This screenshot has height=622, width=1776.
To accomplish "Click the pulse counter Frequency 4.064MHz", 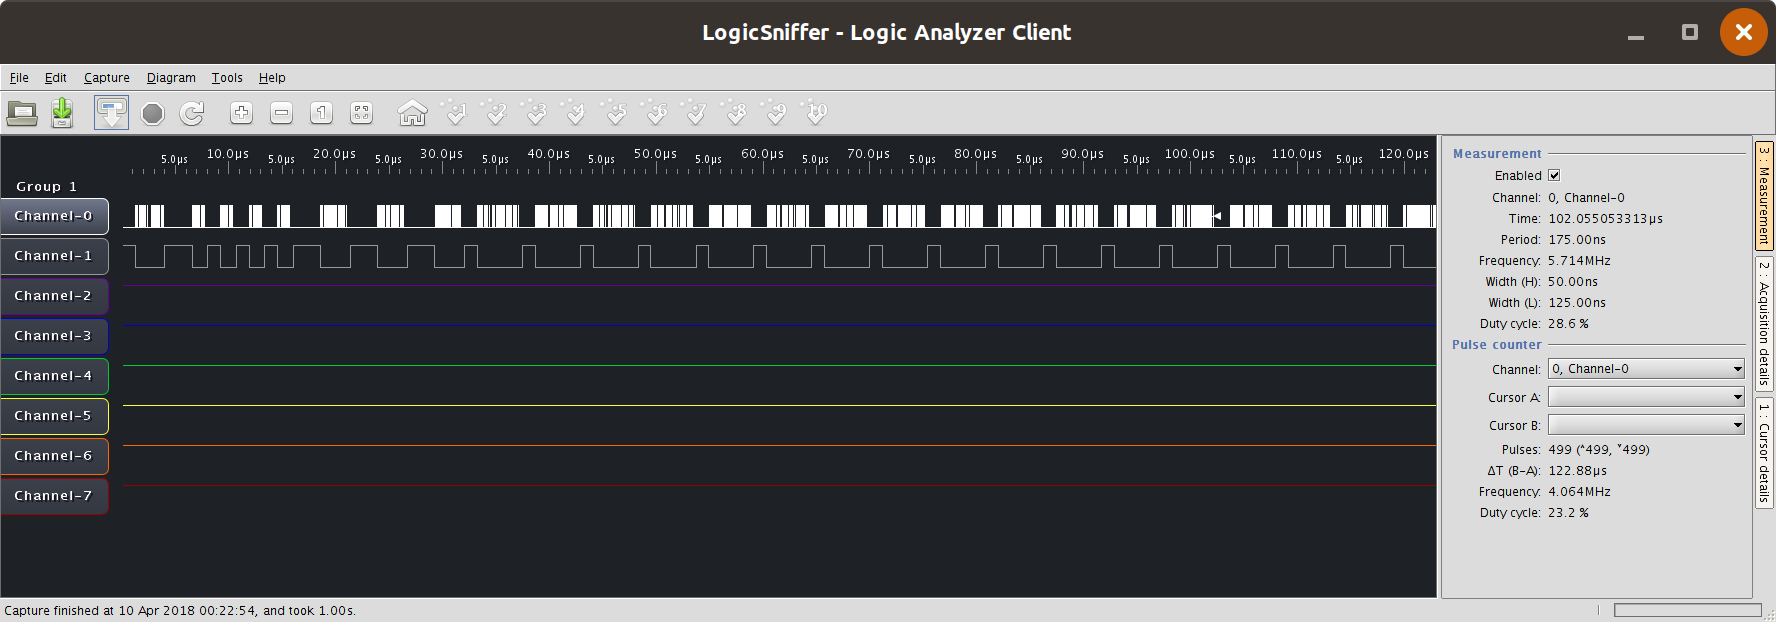I will (x=1579, y=492).
